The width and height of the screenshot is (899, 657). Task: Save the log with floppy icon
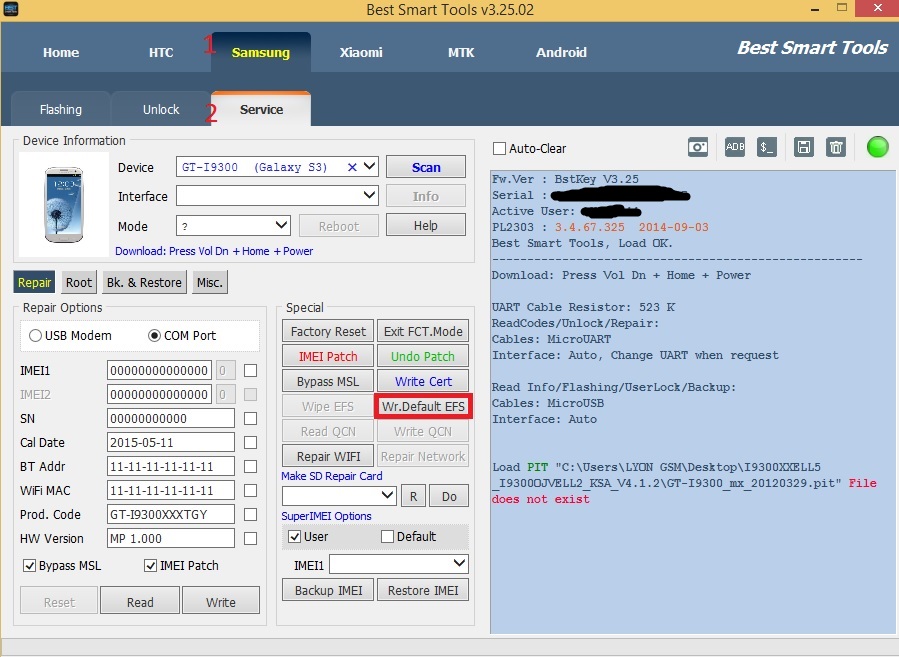[804, 147]
